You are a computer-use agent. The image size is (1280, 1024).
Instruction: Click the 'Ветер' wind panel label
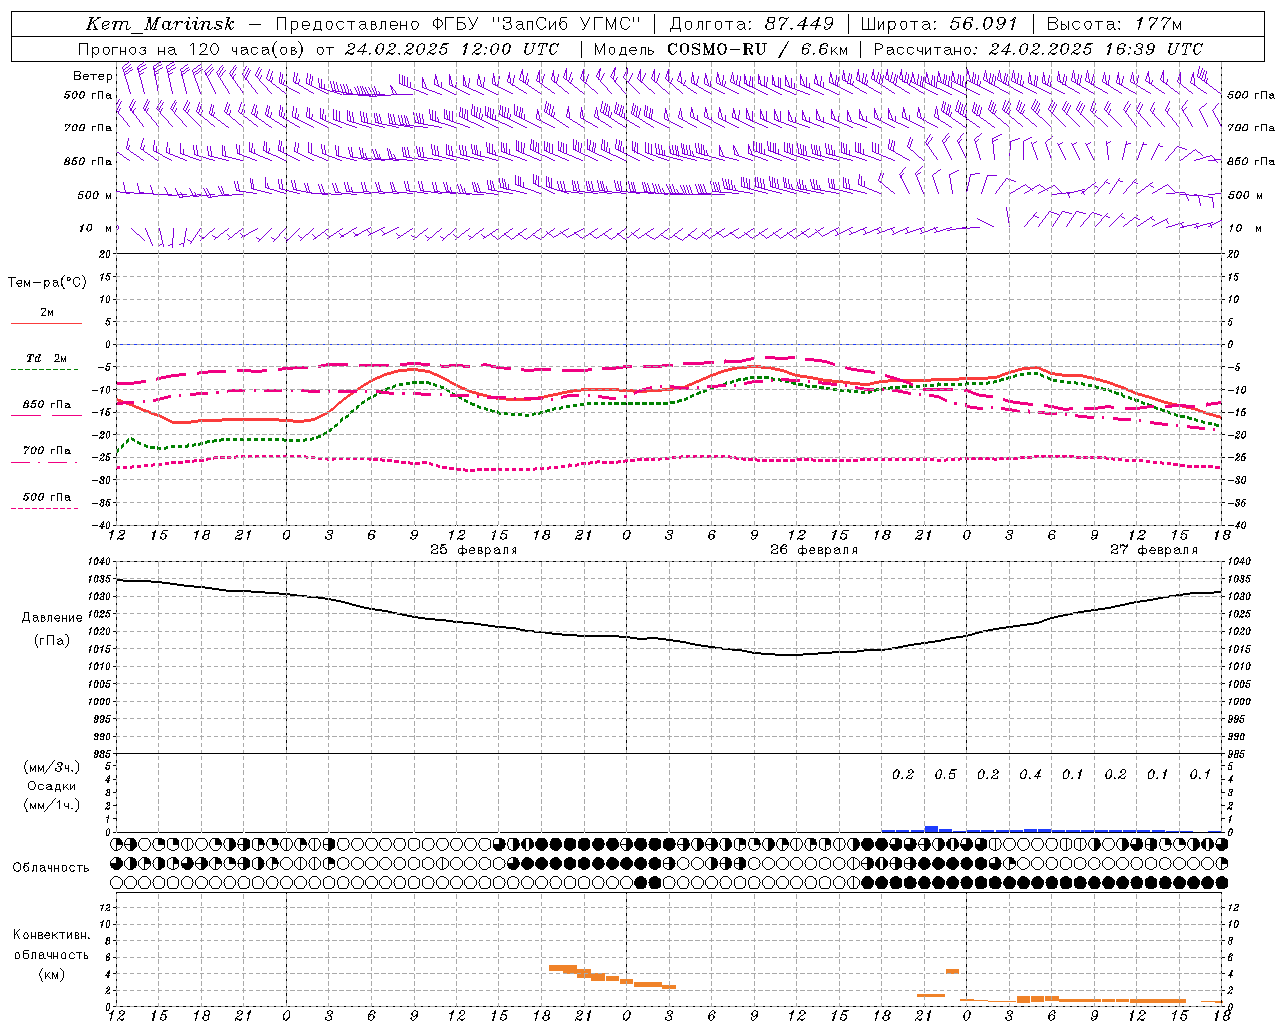pos(92,76)
